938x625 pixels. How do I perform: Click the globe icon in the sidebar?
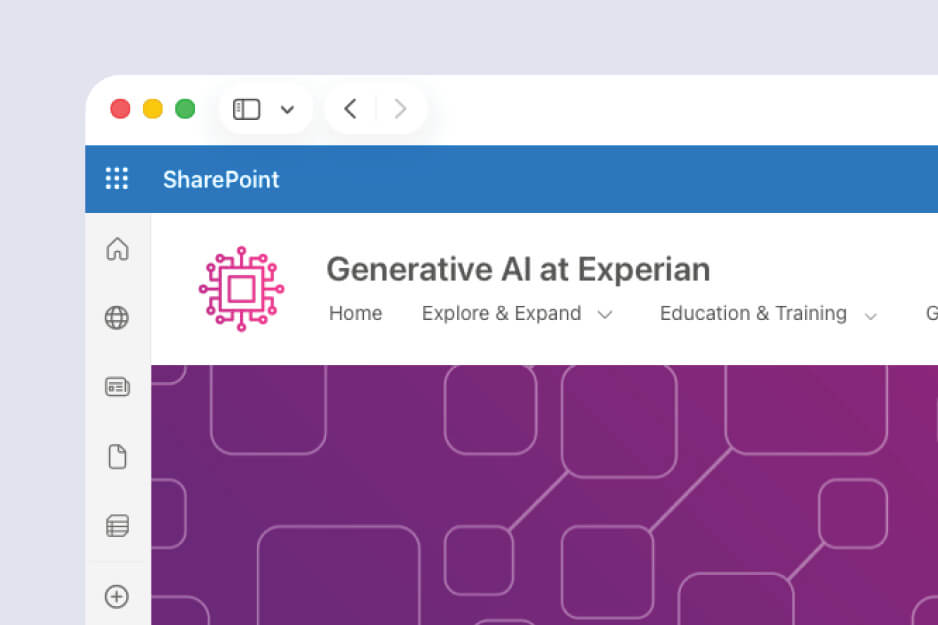point(117,318)
